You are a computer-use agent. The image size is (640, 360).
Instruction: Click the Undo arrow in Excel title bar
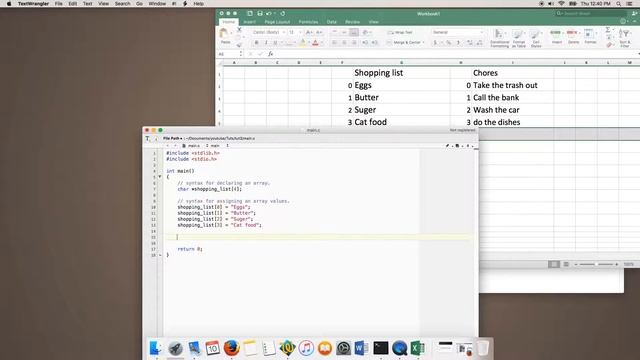point(269,13)
